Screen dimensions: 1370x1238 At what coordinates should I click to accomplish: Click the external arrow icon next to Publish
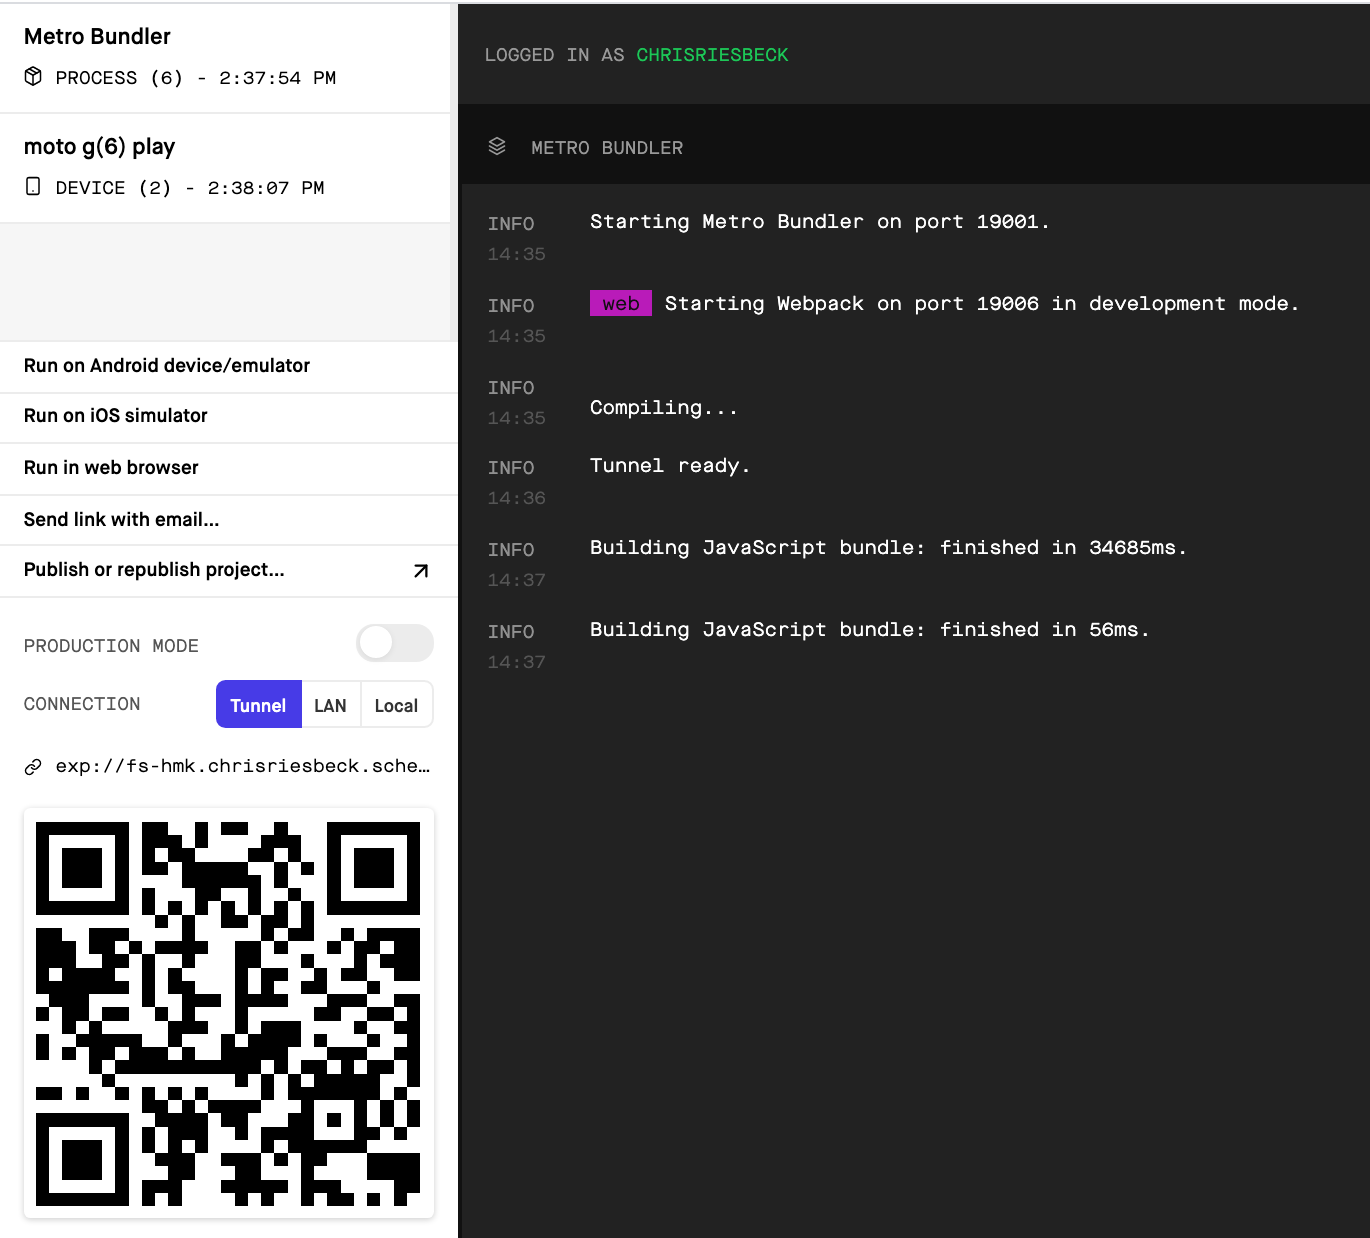pyautogui.click(x=421, y=571)
